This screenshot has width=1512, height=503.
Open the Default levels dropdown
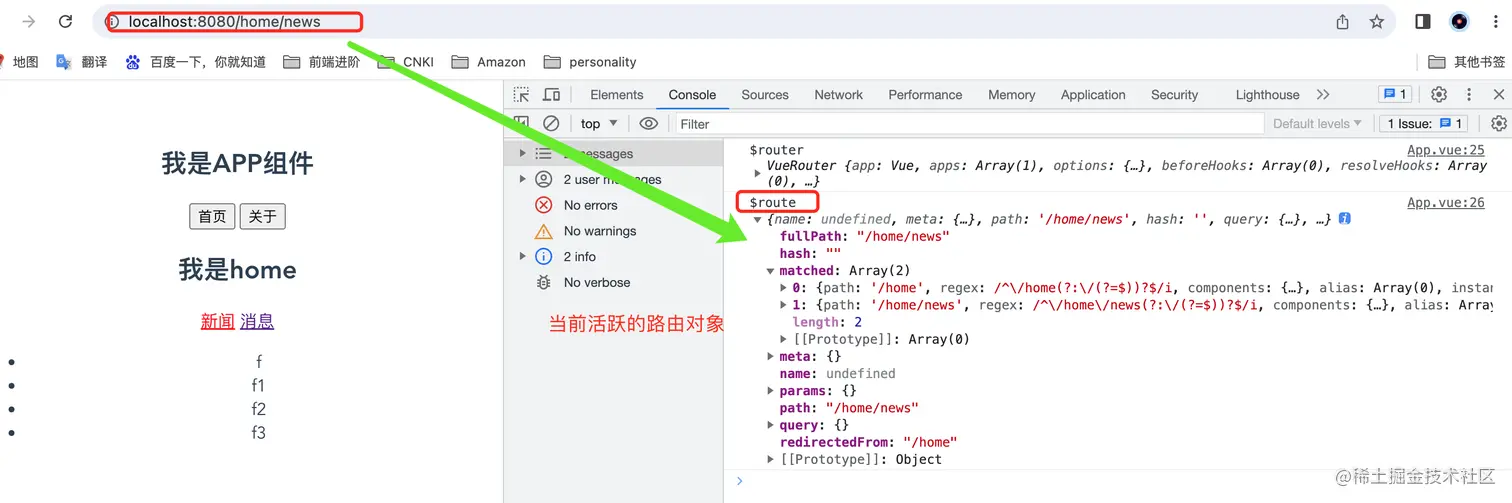1317,124
